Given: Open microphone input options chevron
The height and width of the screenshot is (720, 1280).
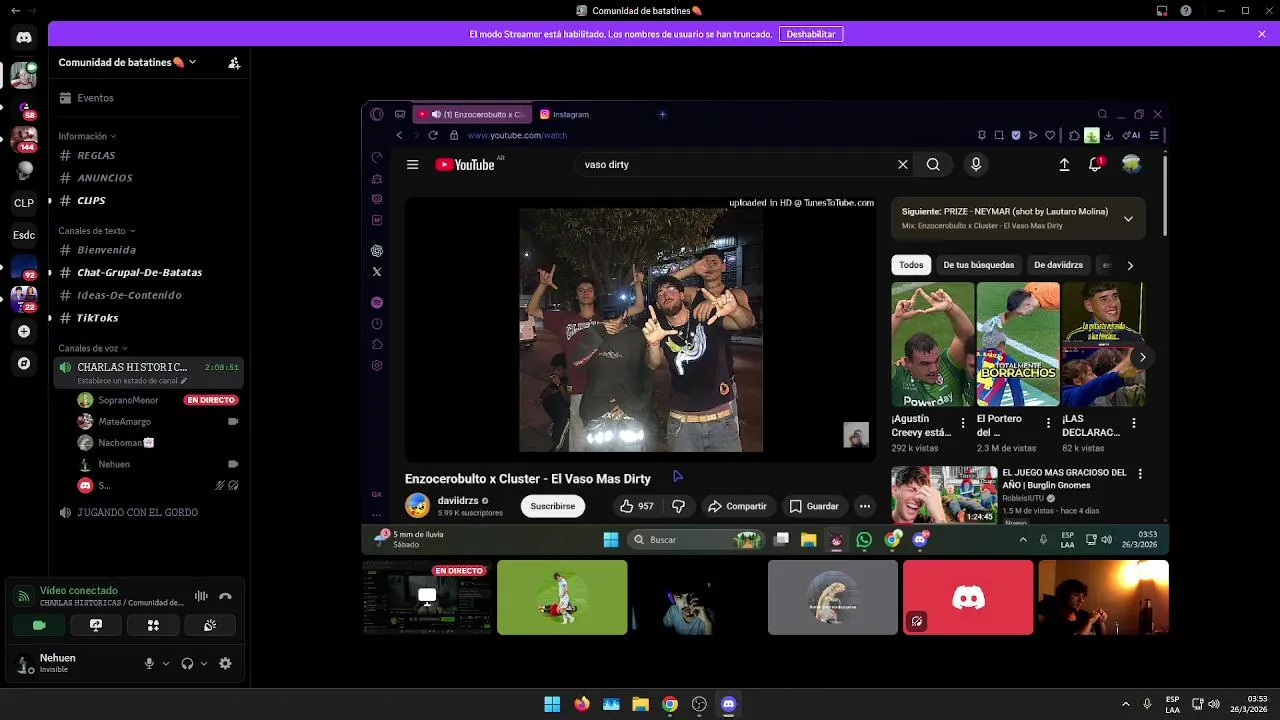Looking at the screenshot, I should click(x=166, y=663).
